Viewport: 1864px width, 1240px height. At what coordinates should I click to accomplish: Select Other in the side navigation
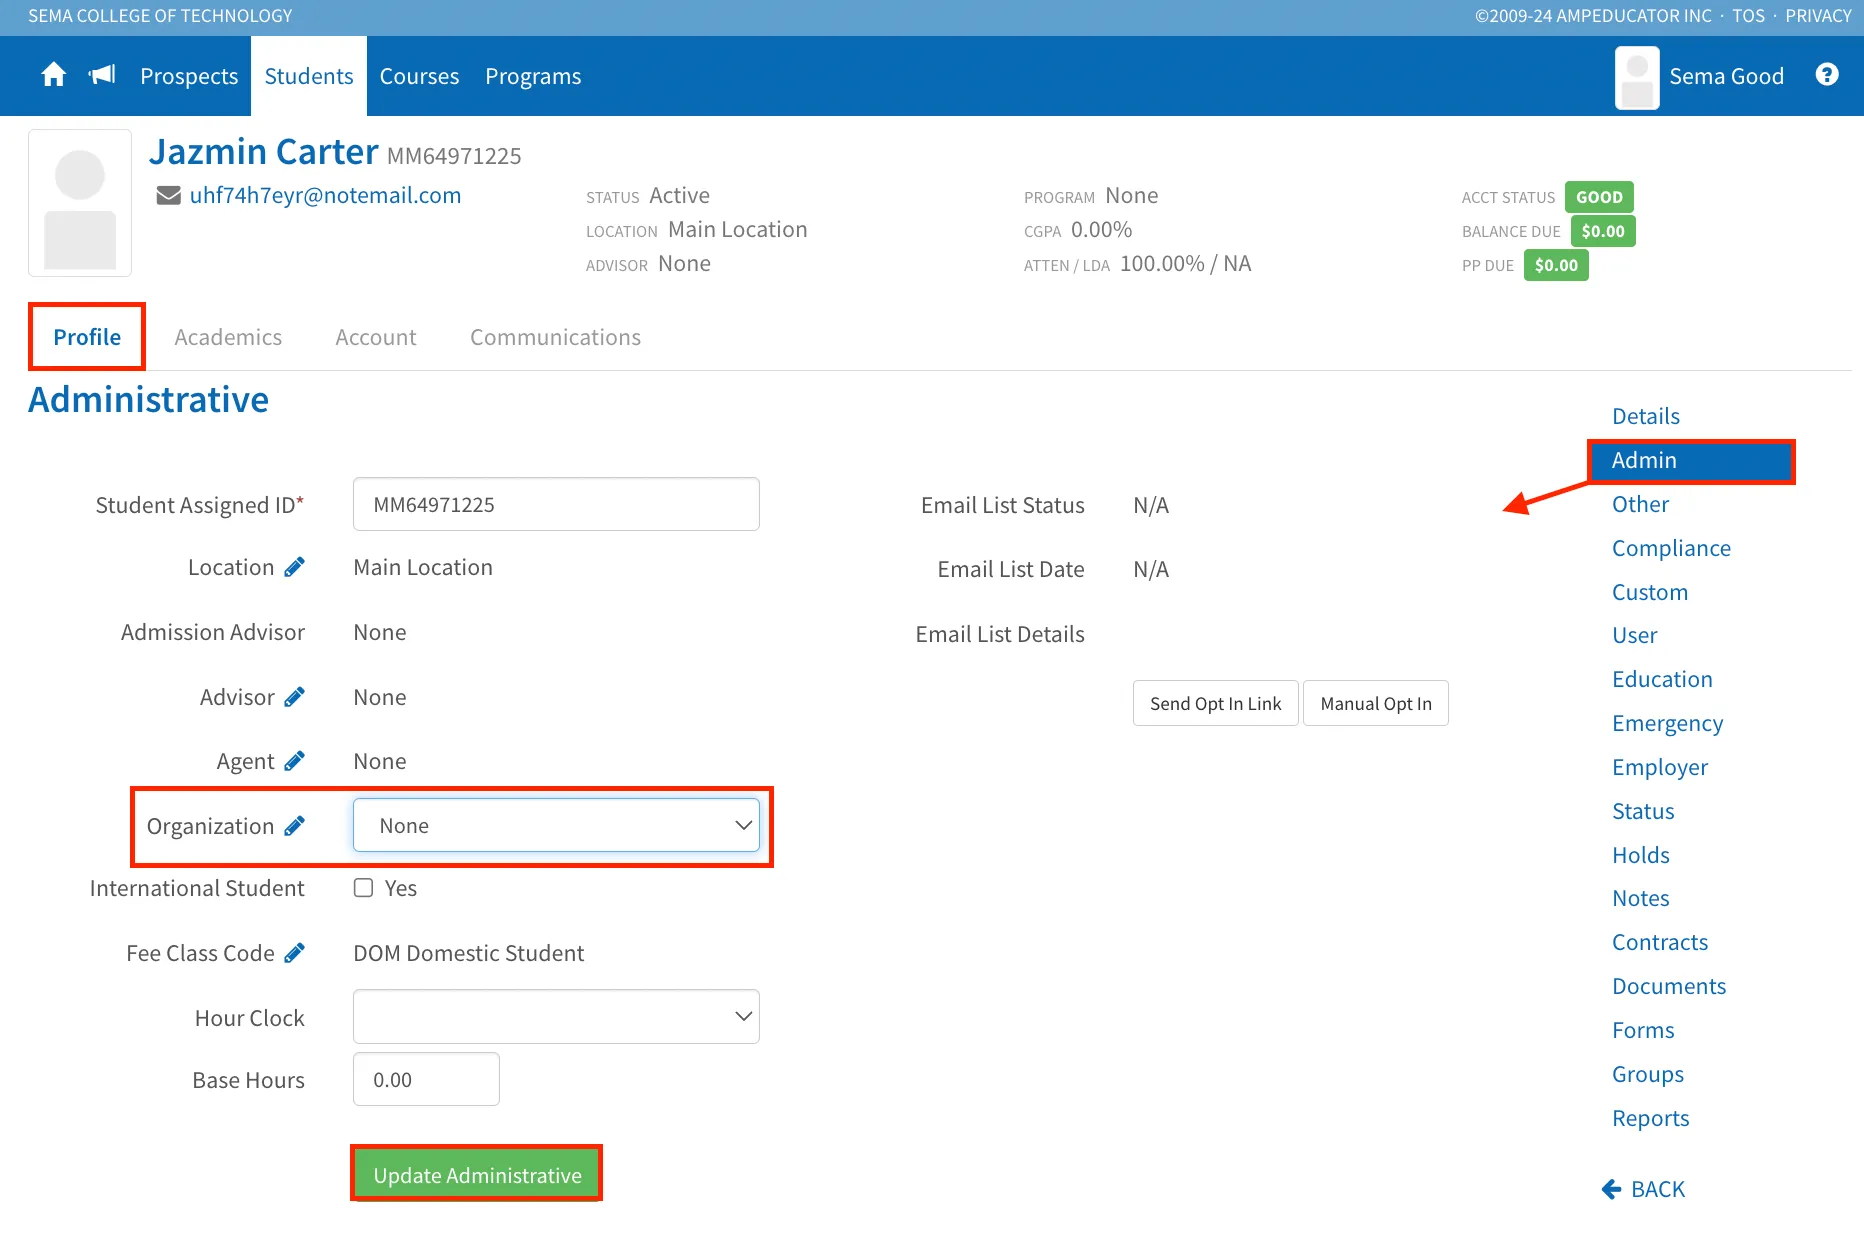coord(1640,504)
